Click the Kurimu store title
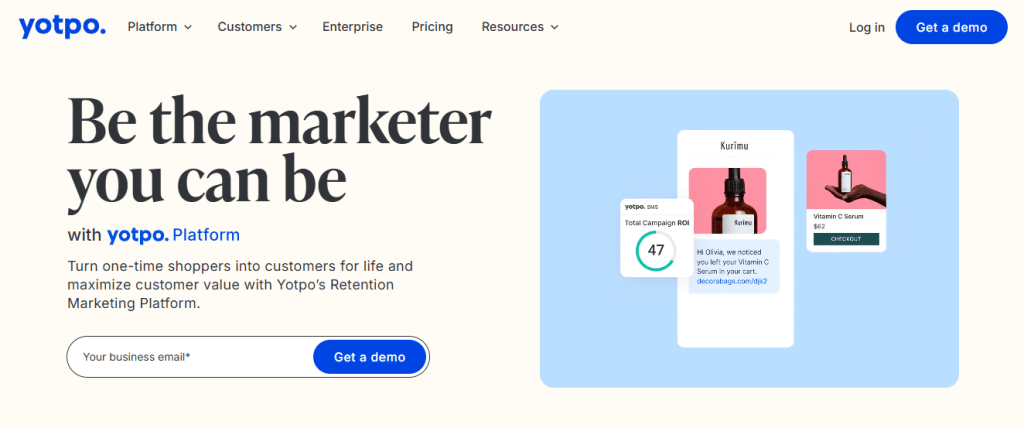Screen dimensions: 1024x428 (x=734, y=146)
